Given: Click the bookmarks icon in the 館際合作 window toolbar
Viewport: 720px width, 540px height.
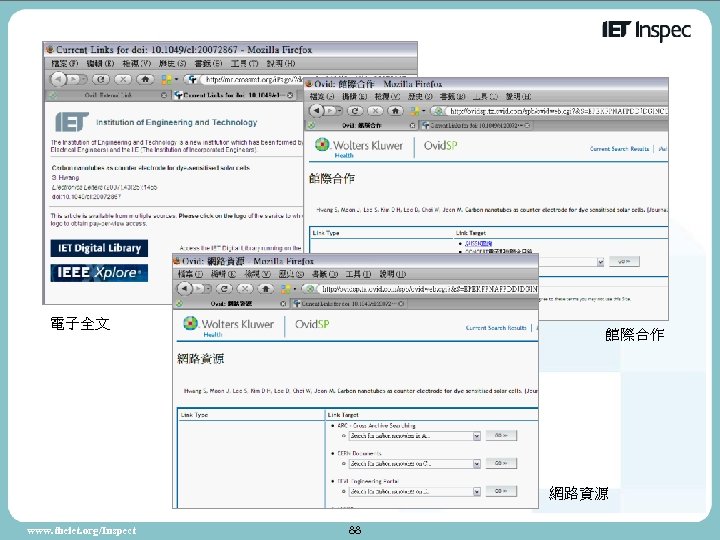Looking at the screenshot, I should coord(415,111).
